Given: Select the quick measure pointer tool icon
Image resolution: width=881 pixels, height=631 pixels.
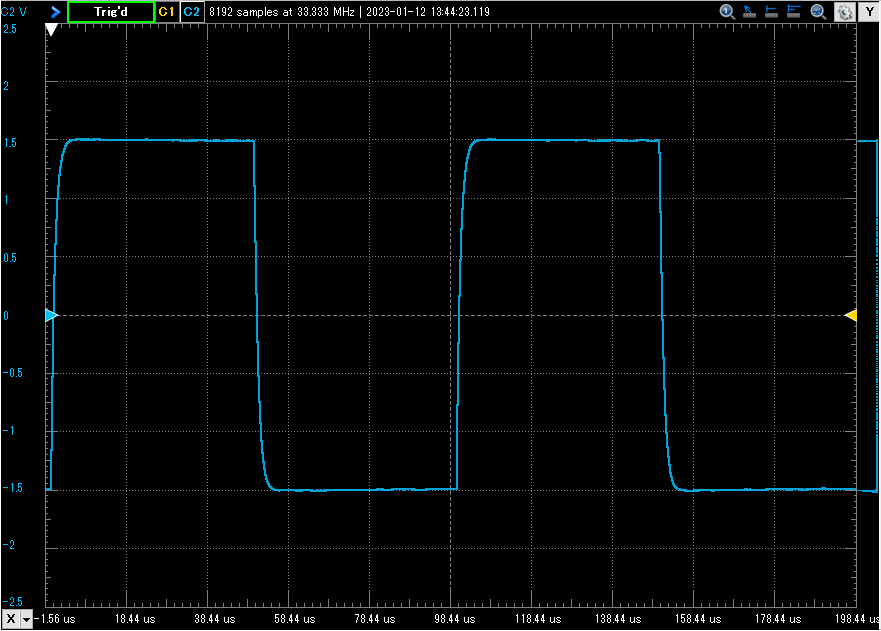Looking at the screenshot, I should click(x=749, y=12).
